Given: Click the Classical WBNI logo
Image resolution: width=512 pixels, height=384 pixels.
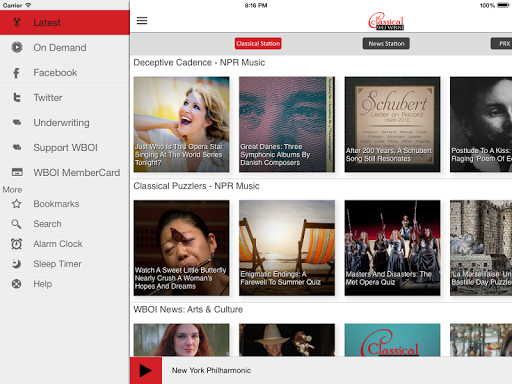Looking at the screenshot, I should pos(386,21).
